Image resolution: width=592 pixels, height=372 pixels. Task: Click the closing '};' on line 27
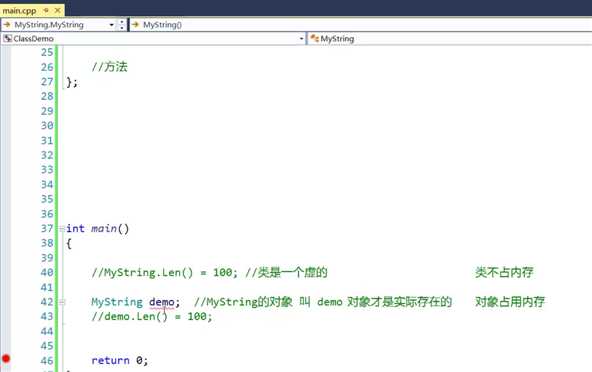[x=72, y=82]
